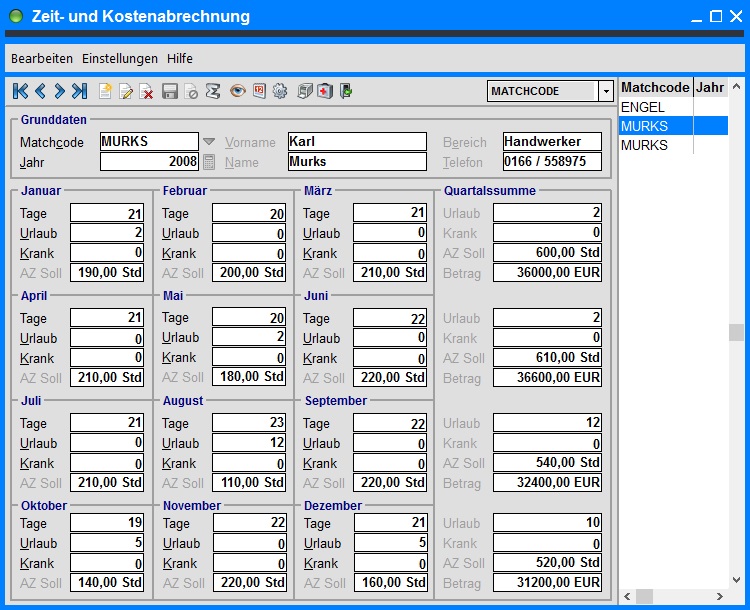Open the Einstellungen menu
Screen dimensions: 750x610
pos(120,59)
